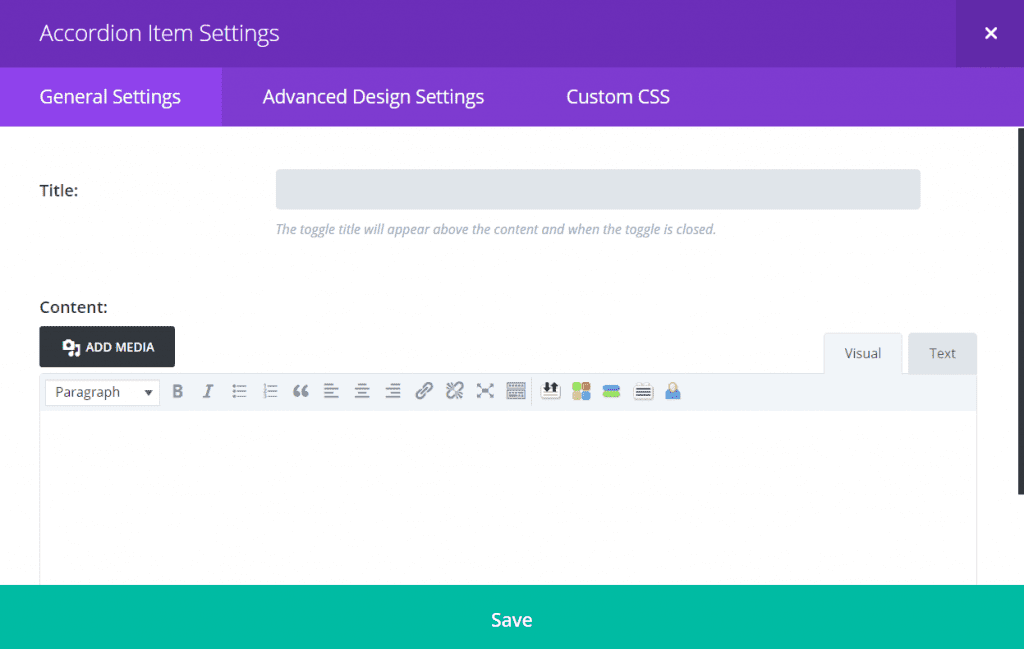Remove the current hyperlink
1024x649 pixels.
[x=454, y=391]
